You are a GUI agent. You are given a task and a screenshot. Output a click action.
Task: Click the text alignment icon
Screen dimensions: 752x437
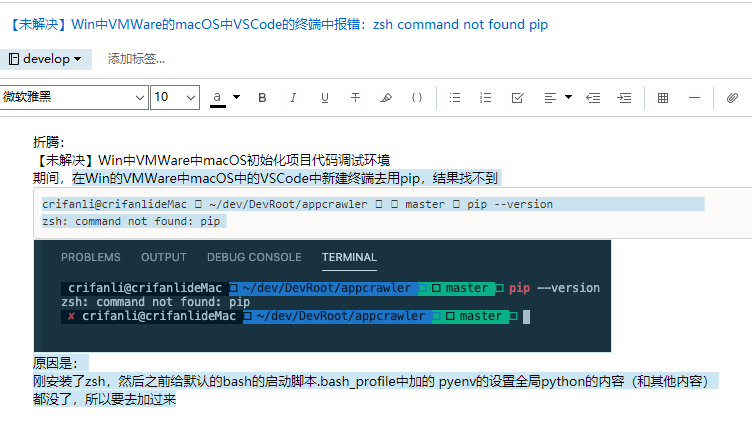click(x=550, y=98)
